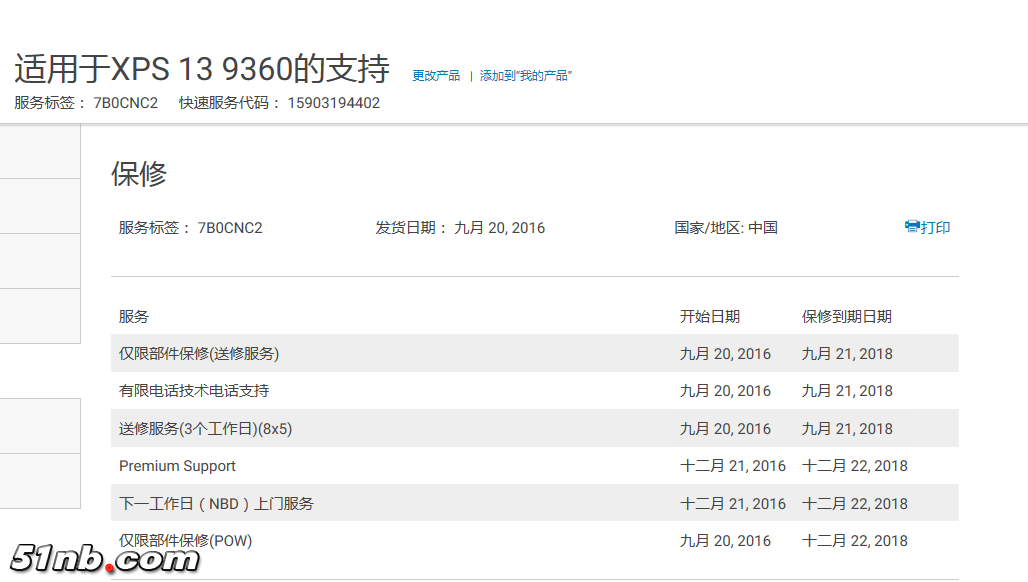The width and height of the screenshot is (1028, 582).
Task: Click the 保修 section heading
Action: tap(139, 174)
